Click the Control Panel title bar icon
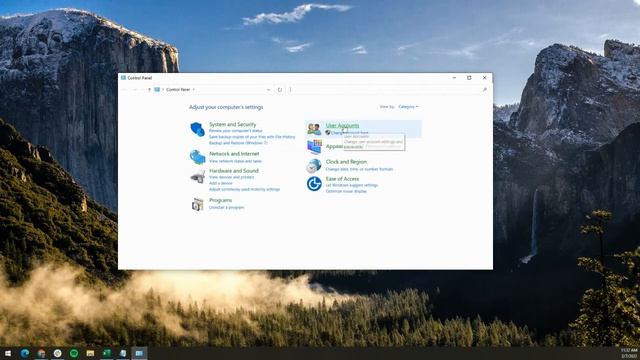 pos(123,78)
